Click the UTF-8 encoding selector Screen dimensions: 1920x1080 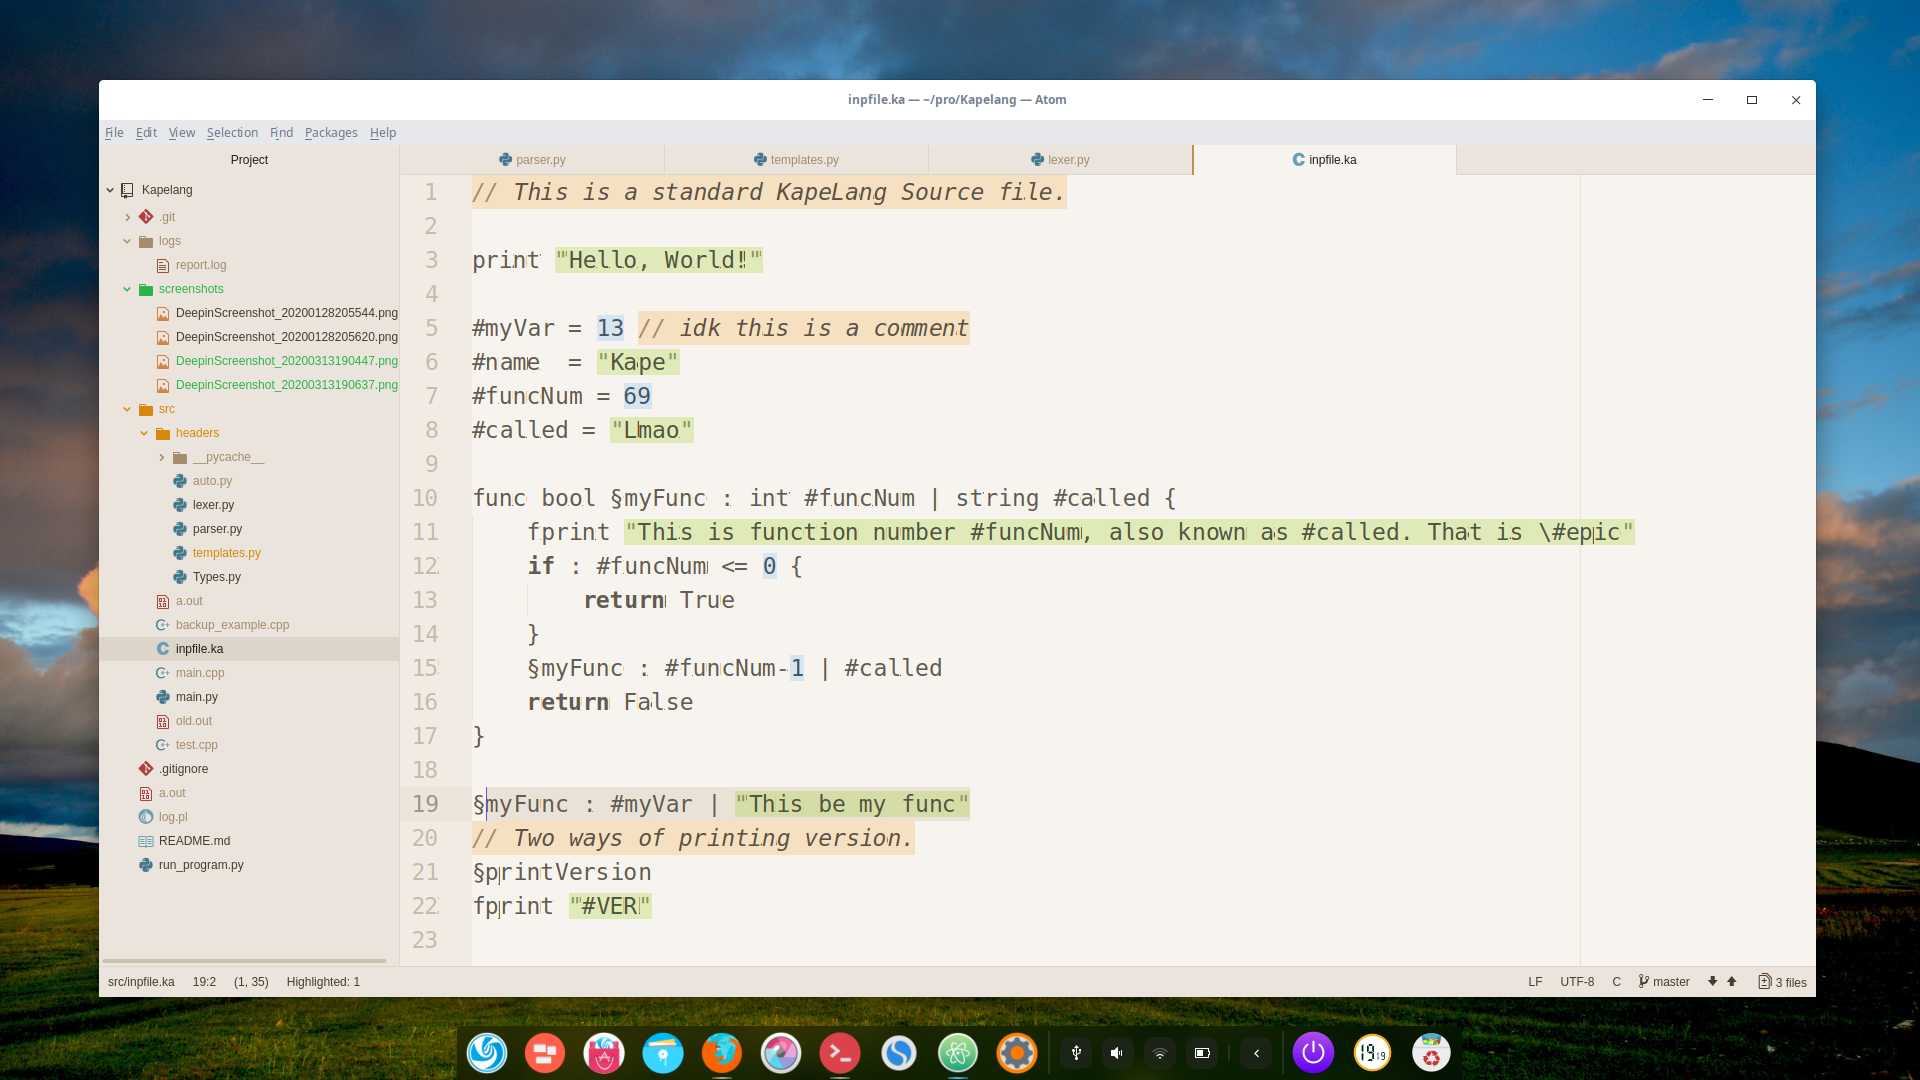[x=1577, y=982]
